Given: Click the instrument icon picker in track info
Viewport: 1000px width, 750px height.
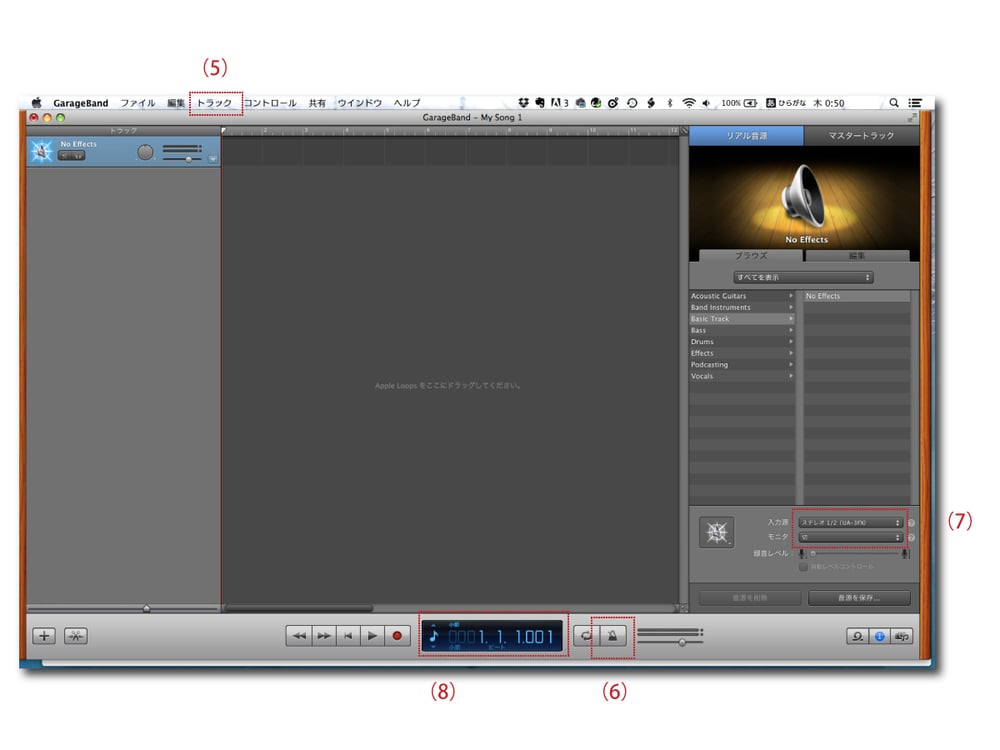Looking at the screenshot, I should (x=716, y=533).
